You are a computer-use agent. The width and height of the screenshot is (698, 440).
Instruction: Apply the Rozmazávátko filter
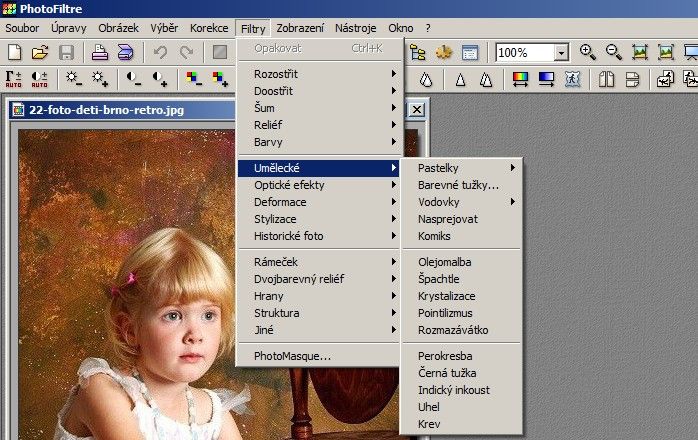tap(462, 330)
